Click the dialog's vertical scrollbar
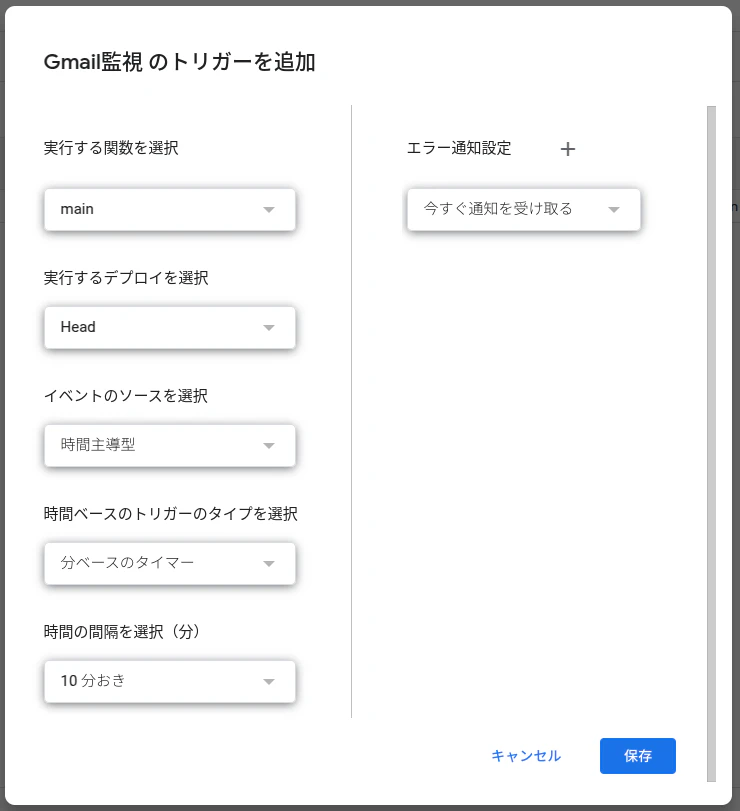The image size is (740, 811). coord(711,444)
